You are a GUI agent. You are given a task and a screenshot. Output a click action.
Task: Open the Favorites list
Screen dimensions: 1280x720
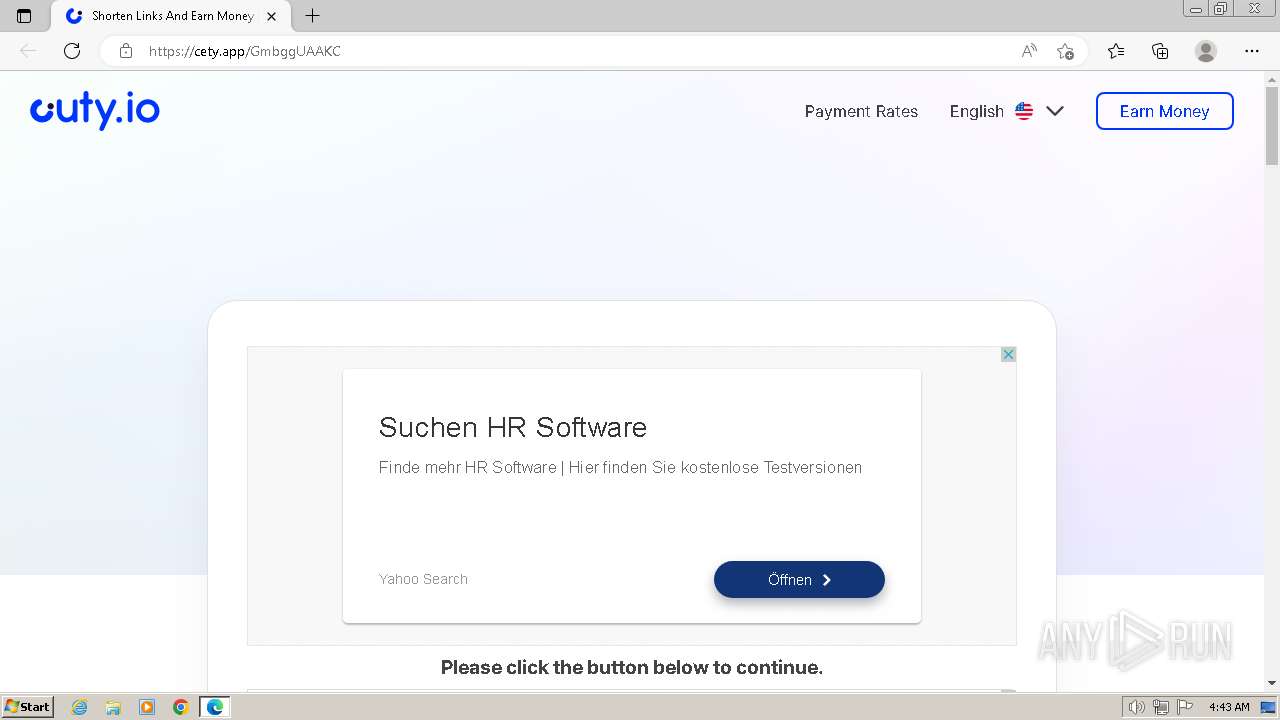coord(1116,51)
